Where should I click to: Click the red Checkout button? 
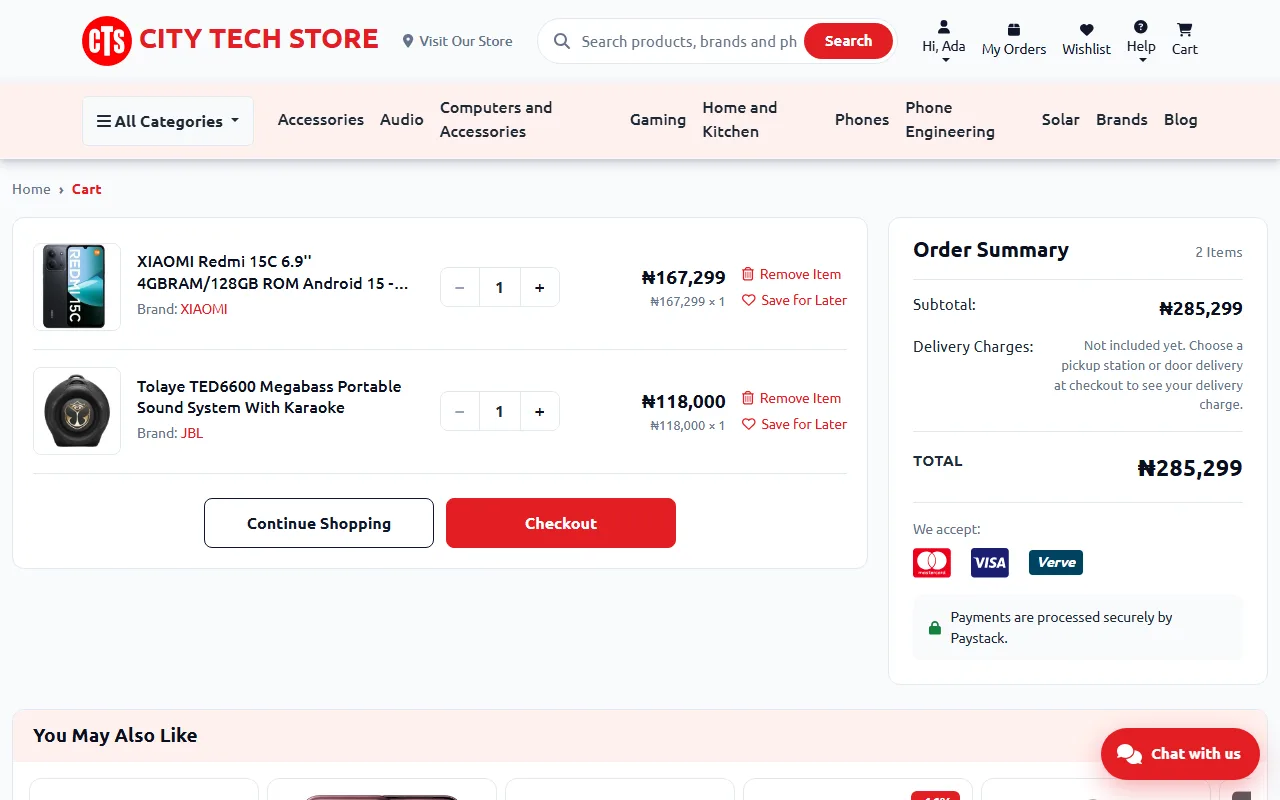(561, 523)
